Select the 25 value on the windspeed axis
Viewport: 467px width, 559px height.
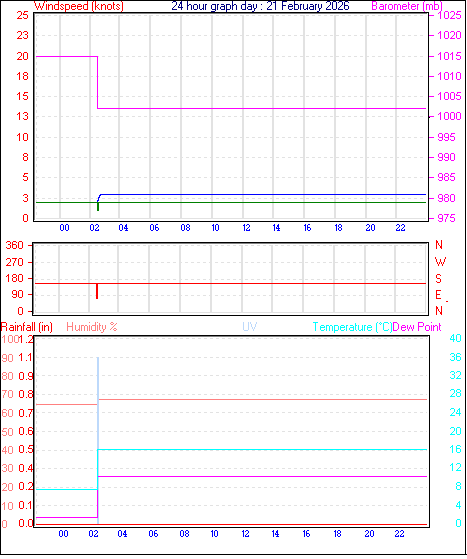click(22, 15)
